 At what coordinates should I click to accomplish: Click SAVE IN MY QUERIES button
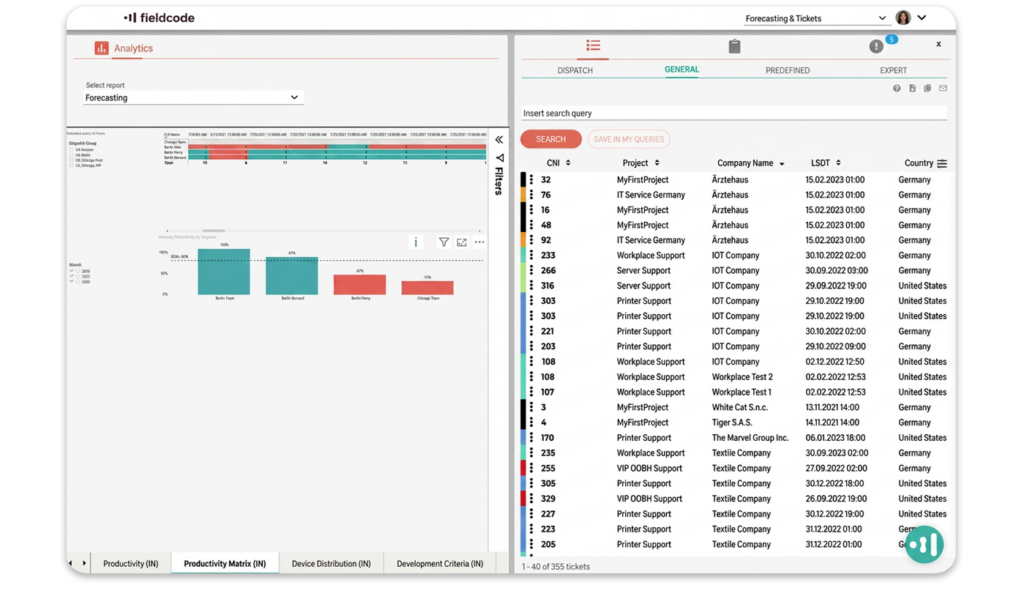click(629, 139)
